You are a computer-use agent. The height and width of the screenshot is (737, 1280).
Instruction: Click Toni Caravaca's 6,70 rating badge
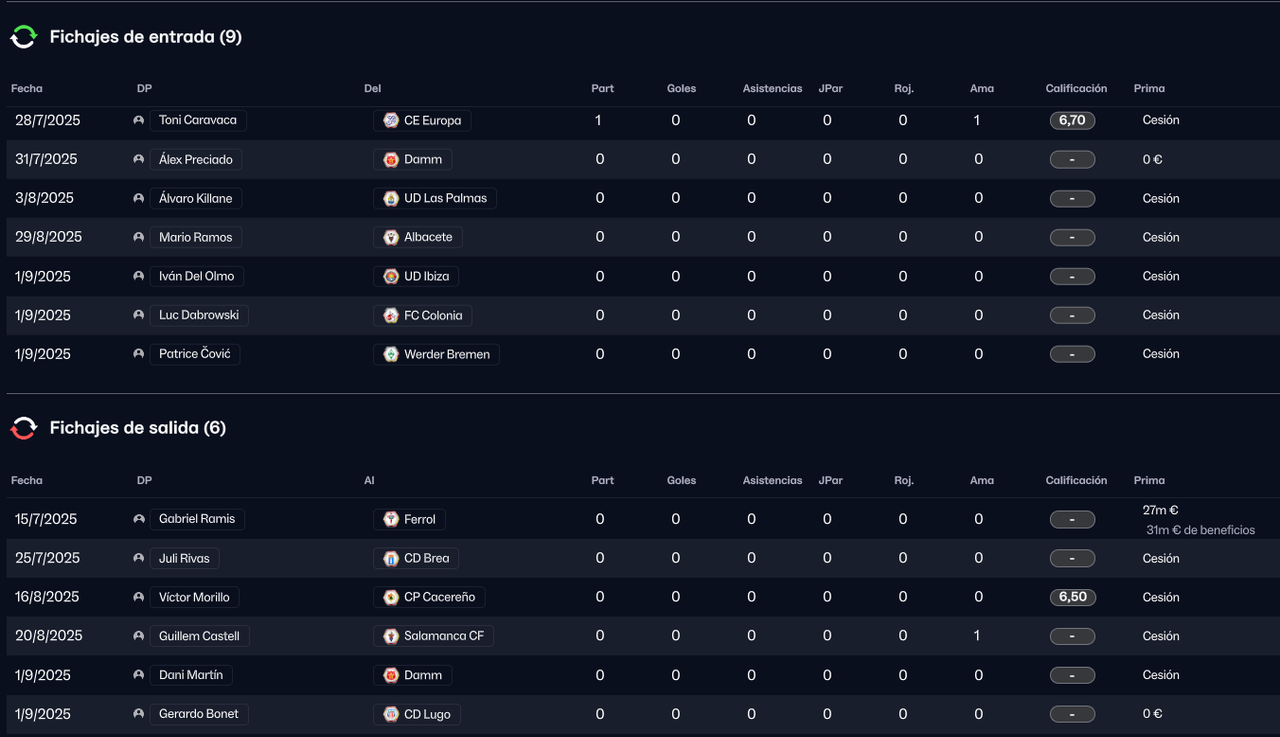coord(1073,120)
